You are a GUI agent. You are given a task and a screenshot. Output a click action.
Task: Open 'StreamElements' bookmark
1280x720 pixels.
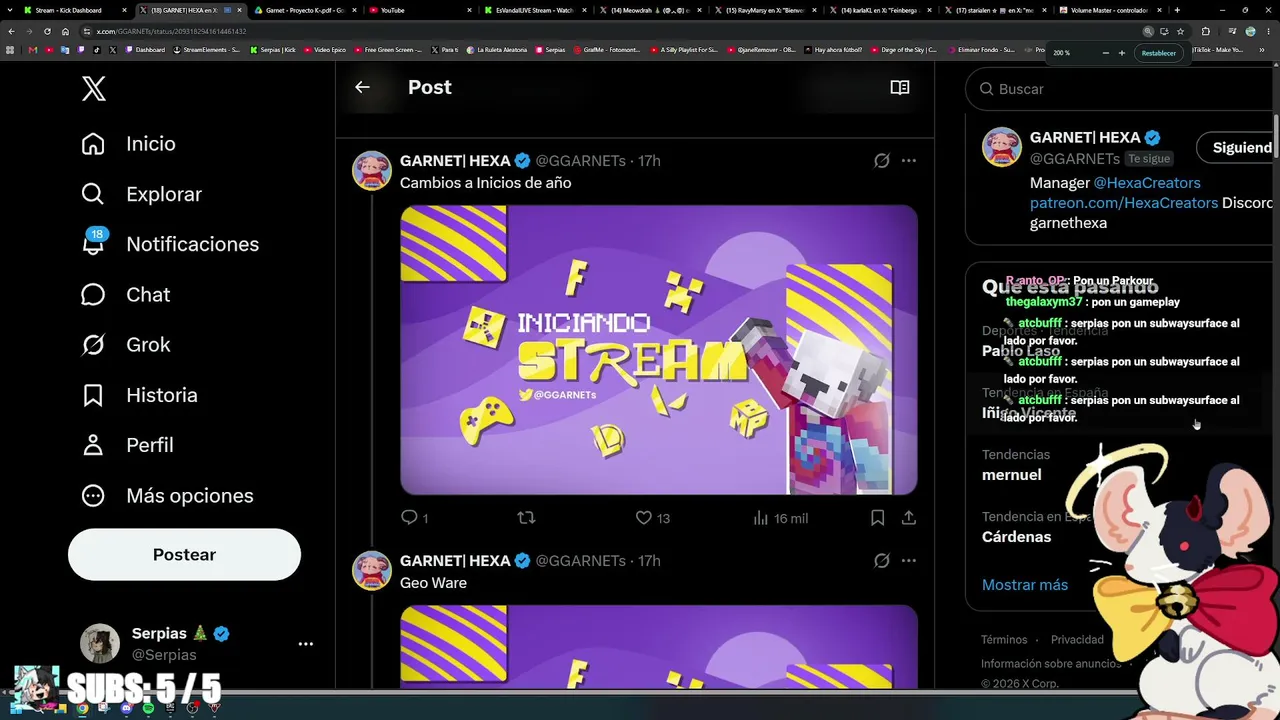tap(208, 49)
